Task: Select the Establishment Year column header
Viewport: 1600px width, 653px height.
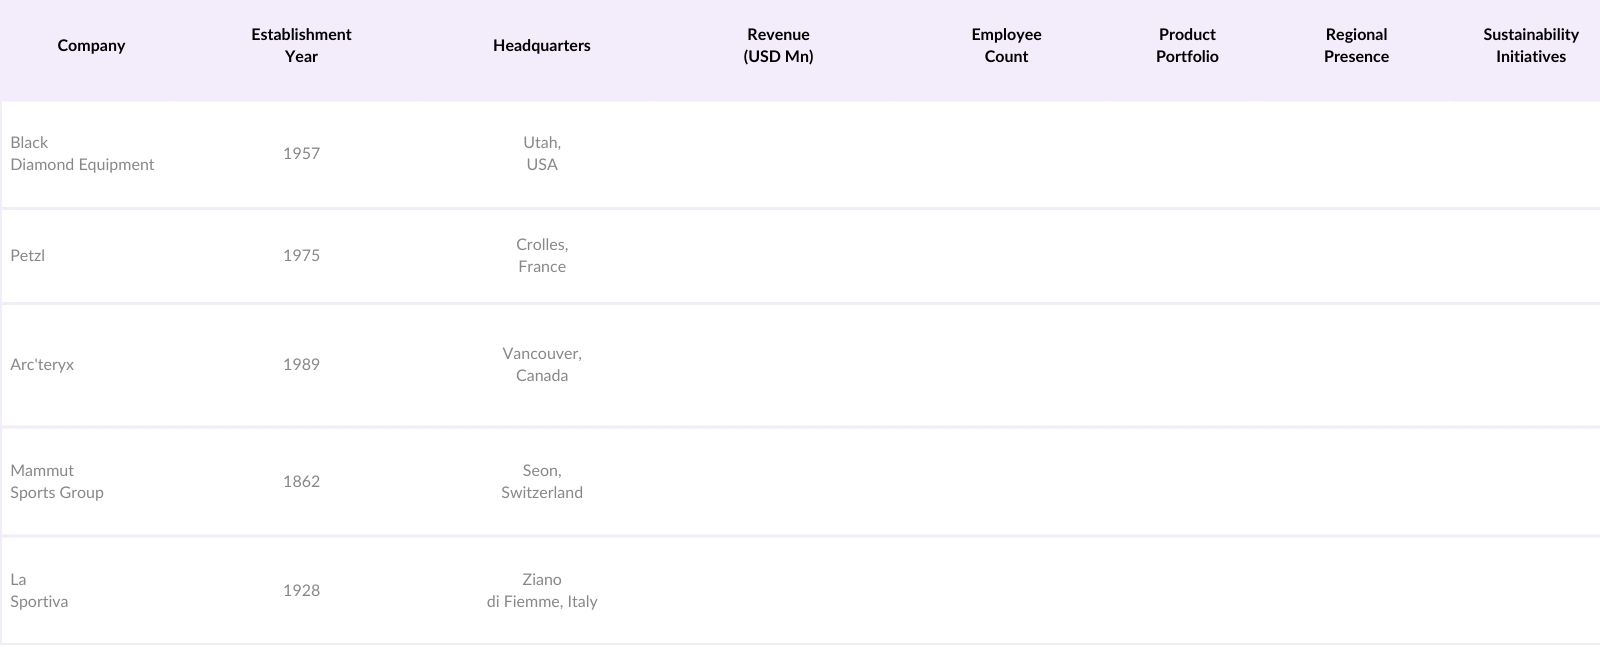Action: (301, 46)
